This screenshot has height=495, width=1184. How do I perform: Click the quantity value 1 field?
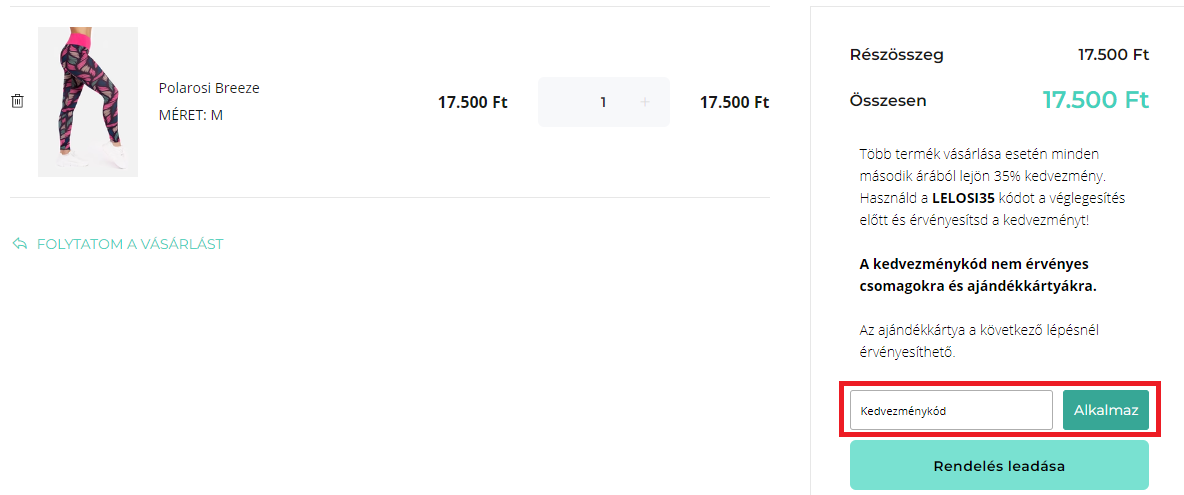coord(603,102)
